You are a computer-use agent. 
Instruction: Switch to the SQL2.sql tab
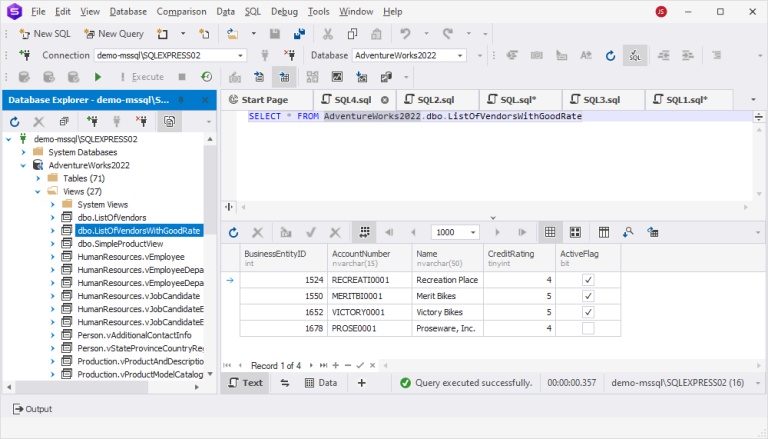point(435,100)
